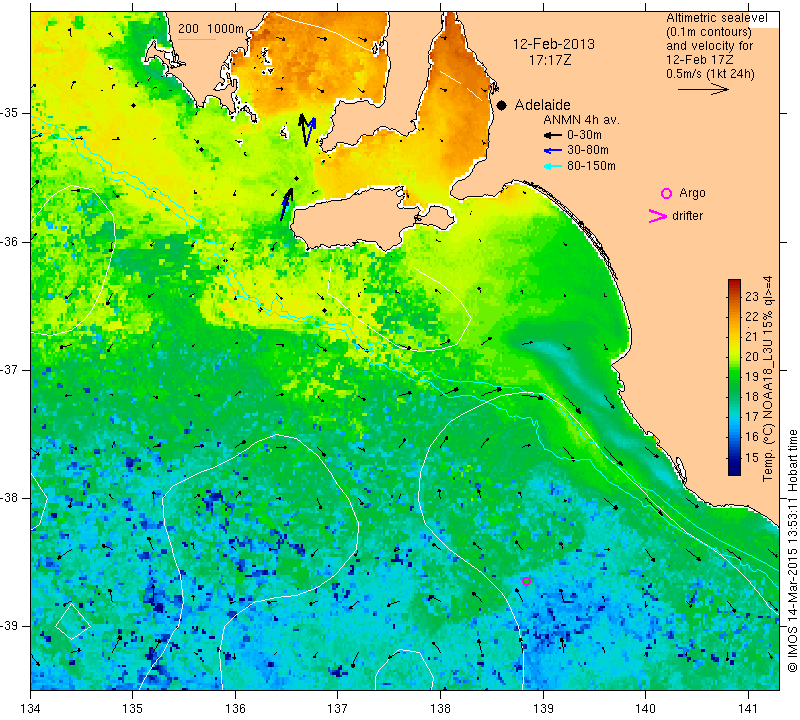Image resolution: width=800 pixels, height=720 pixels.
Task: Click the Temp NOAA18_L3U colorbar caption
Action: point(768,379)
